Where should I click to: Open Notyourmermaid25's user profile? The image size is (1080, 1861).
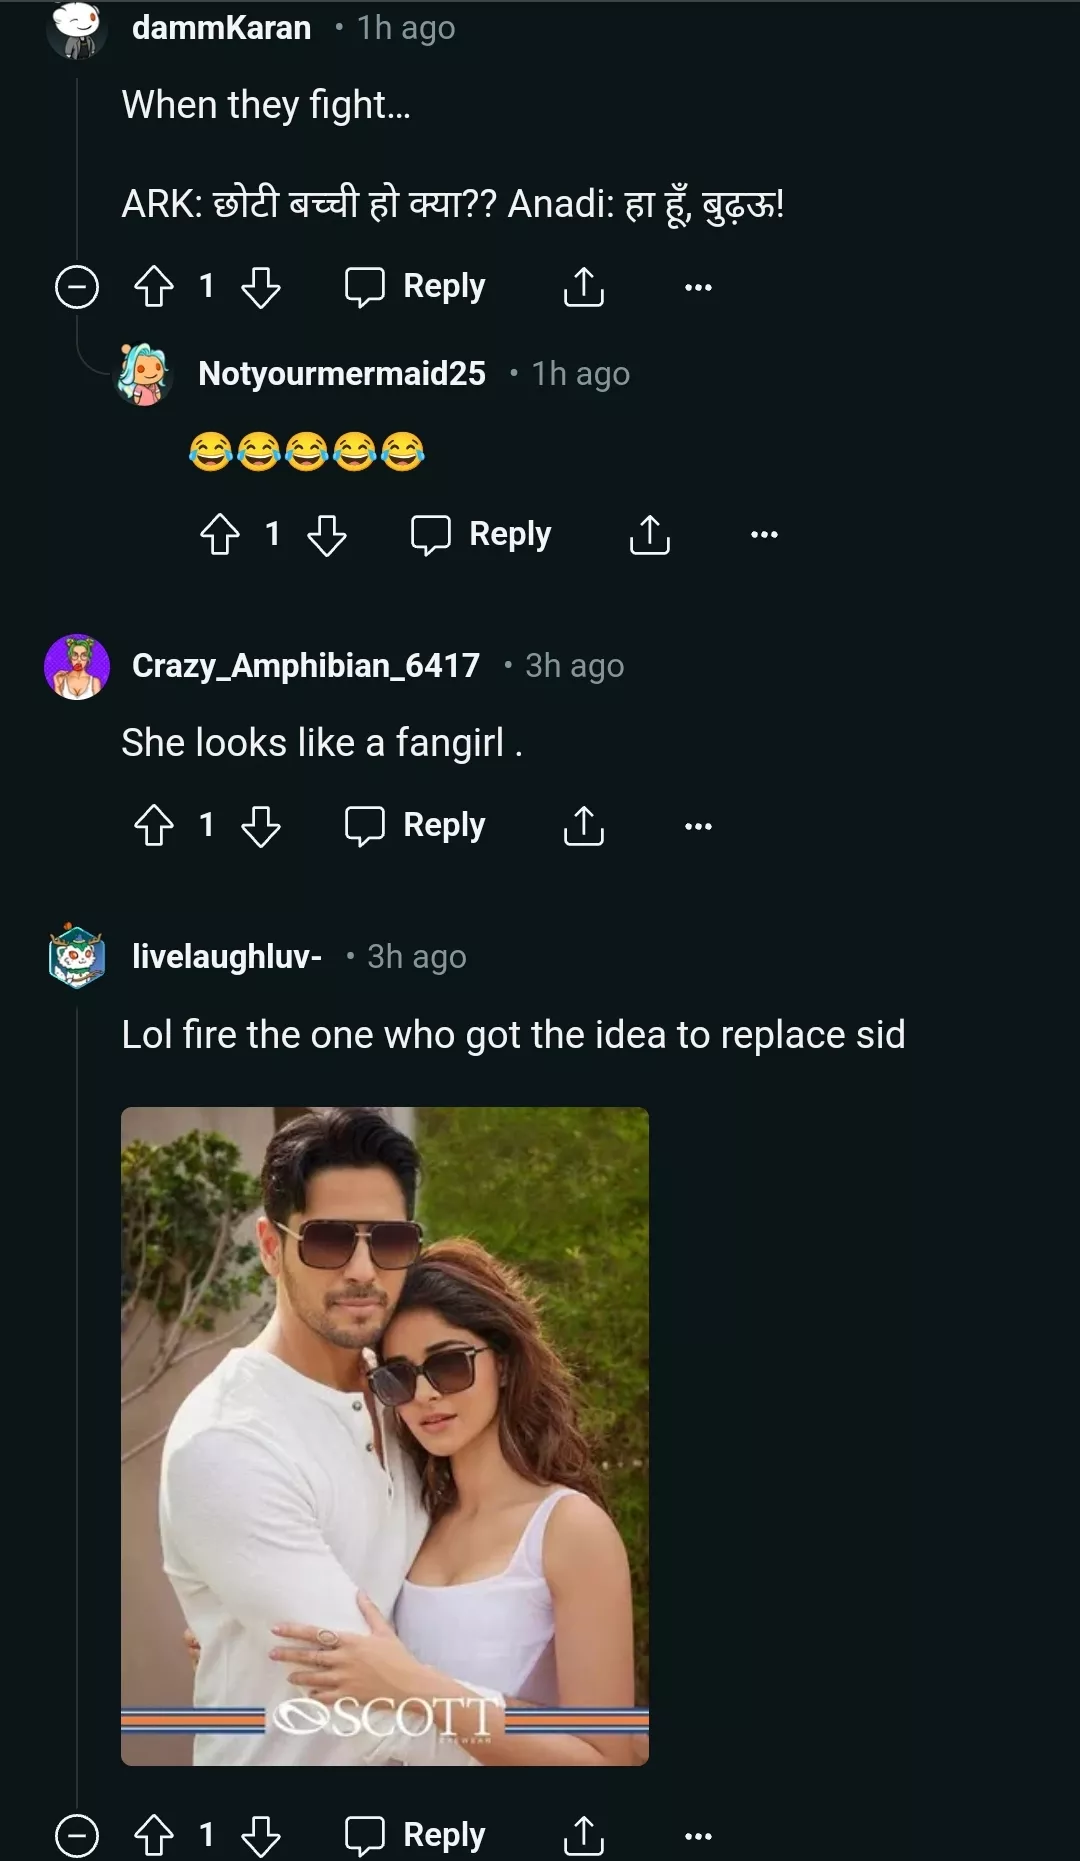[341, 374]
